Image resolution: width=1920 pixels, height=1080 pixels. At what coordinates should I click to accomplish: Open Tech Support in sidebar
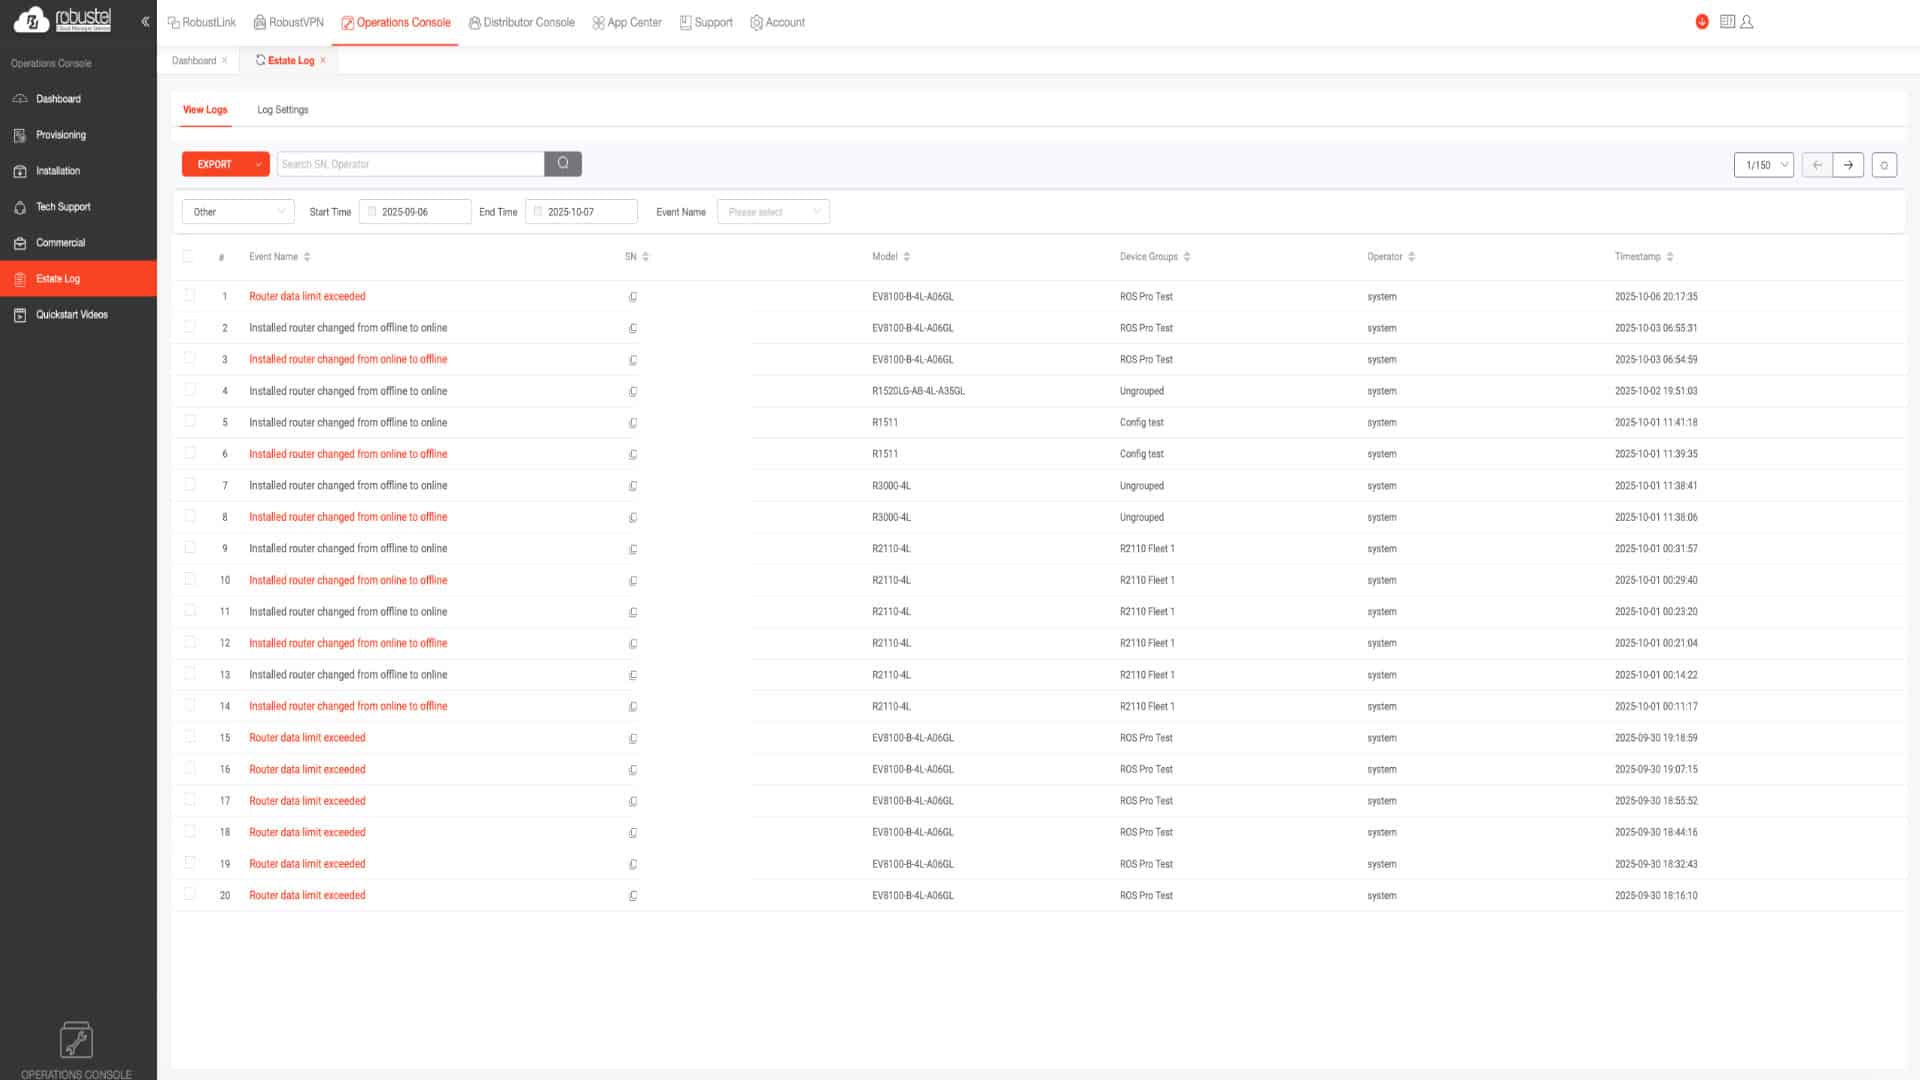tap(63, 207)
